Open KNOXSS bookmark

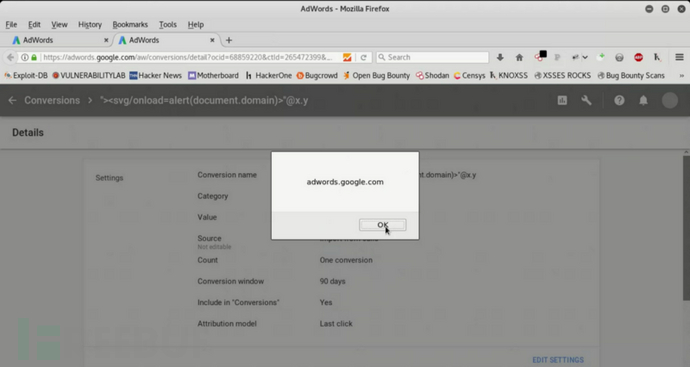coord(509,76)
